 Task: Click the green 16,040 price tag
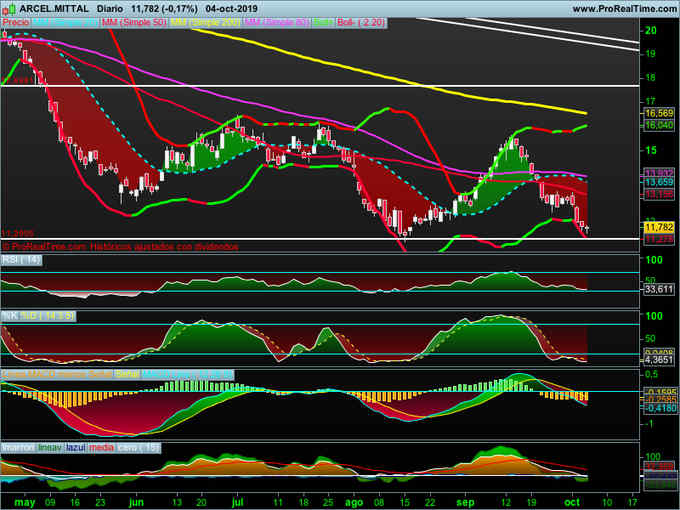(659, 125)
